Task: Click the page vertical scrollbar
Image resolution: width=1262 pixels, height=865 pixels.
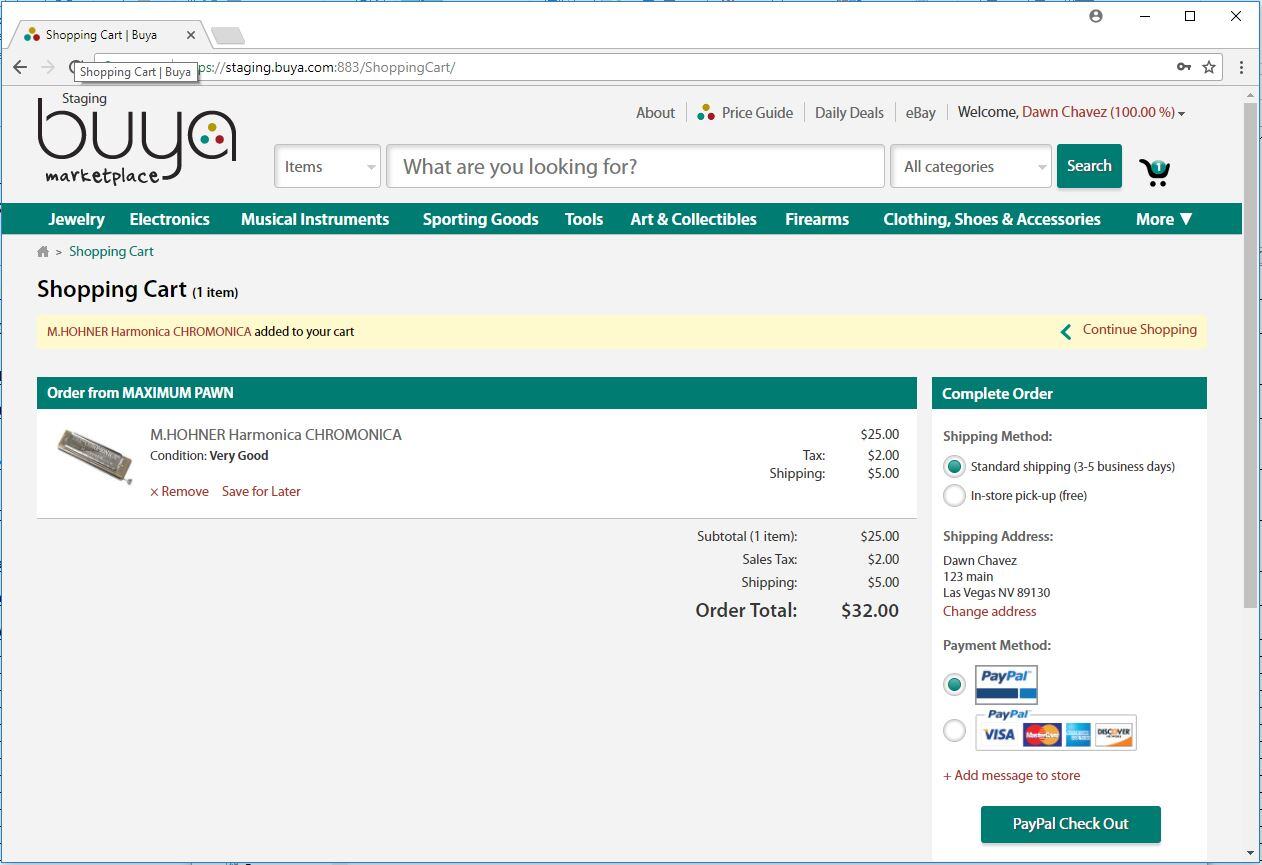Action: click(1250, 354)
